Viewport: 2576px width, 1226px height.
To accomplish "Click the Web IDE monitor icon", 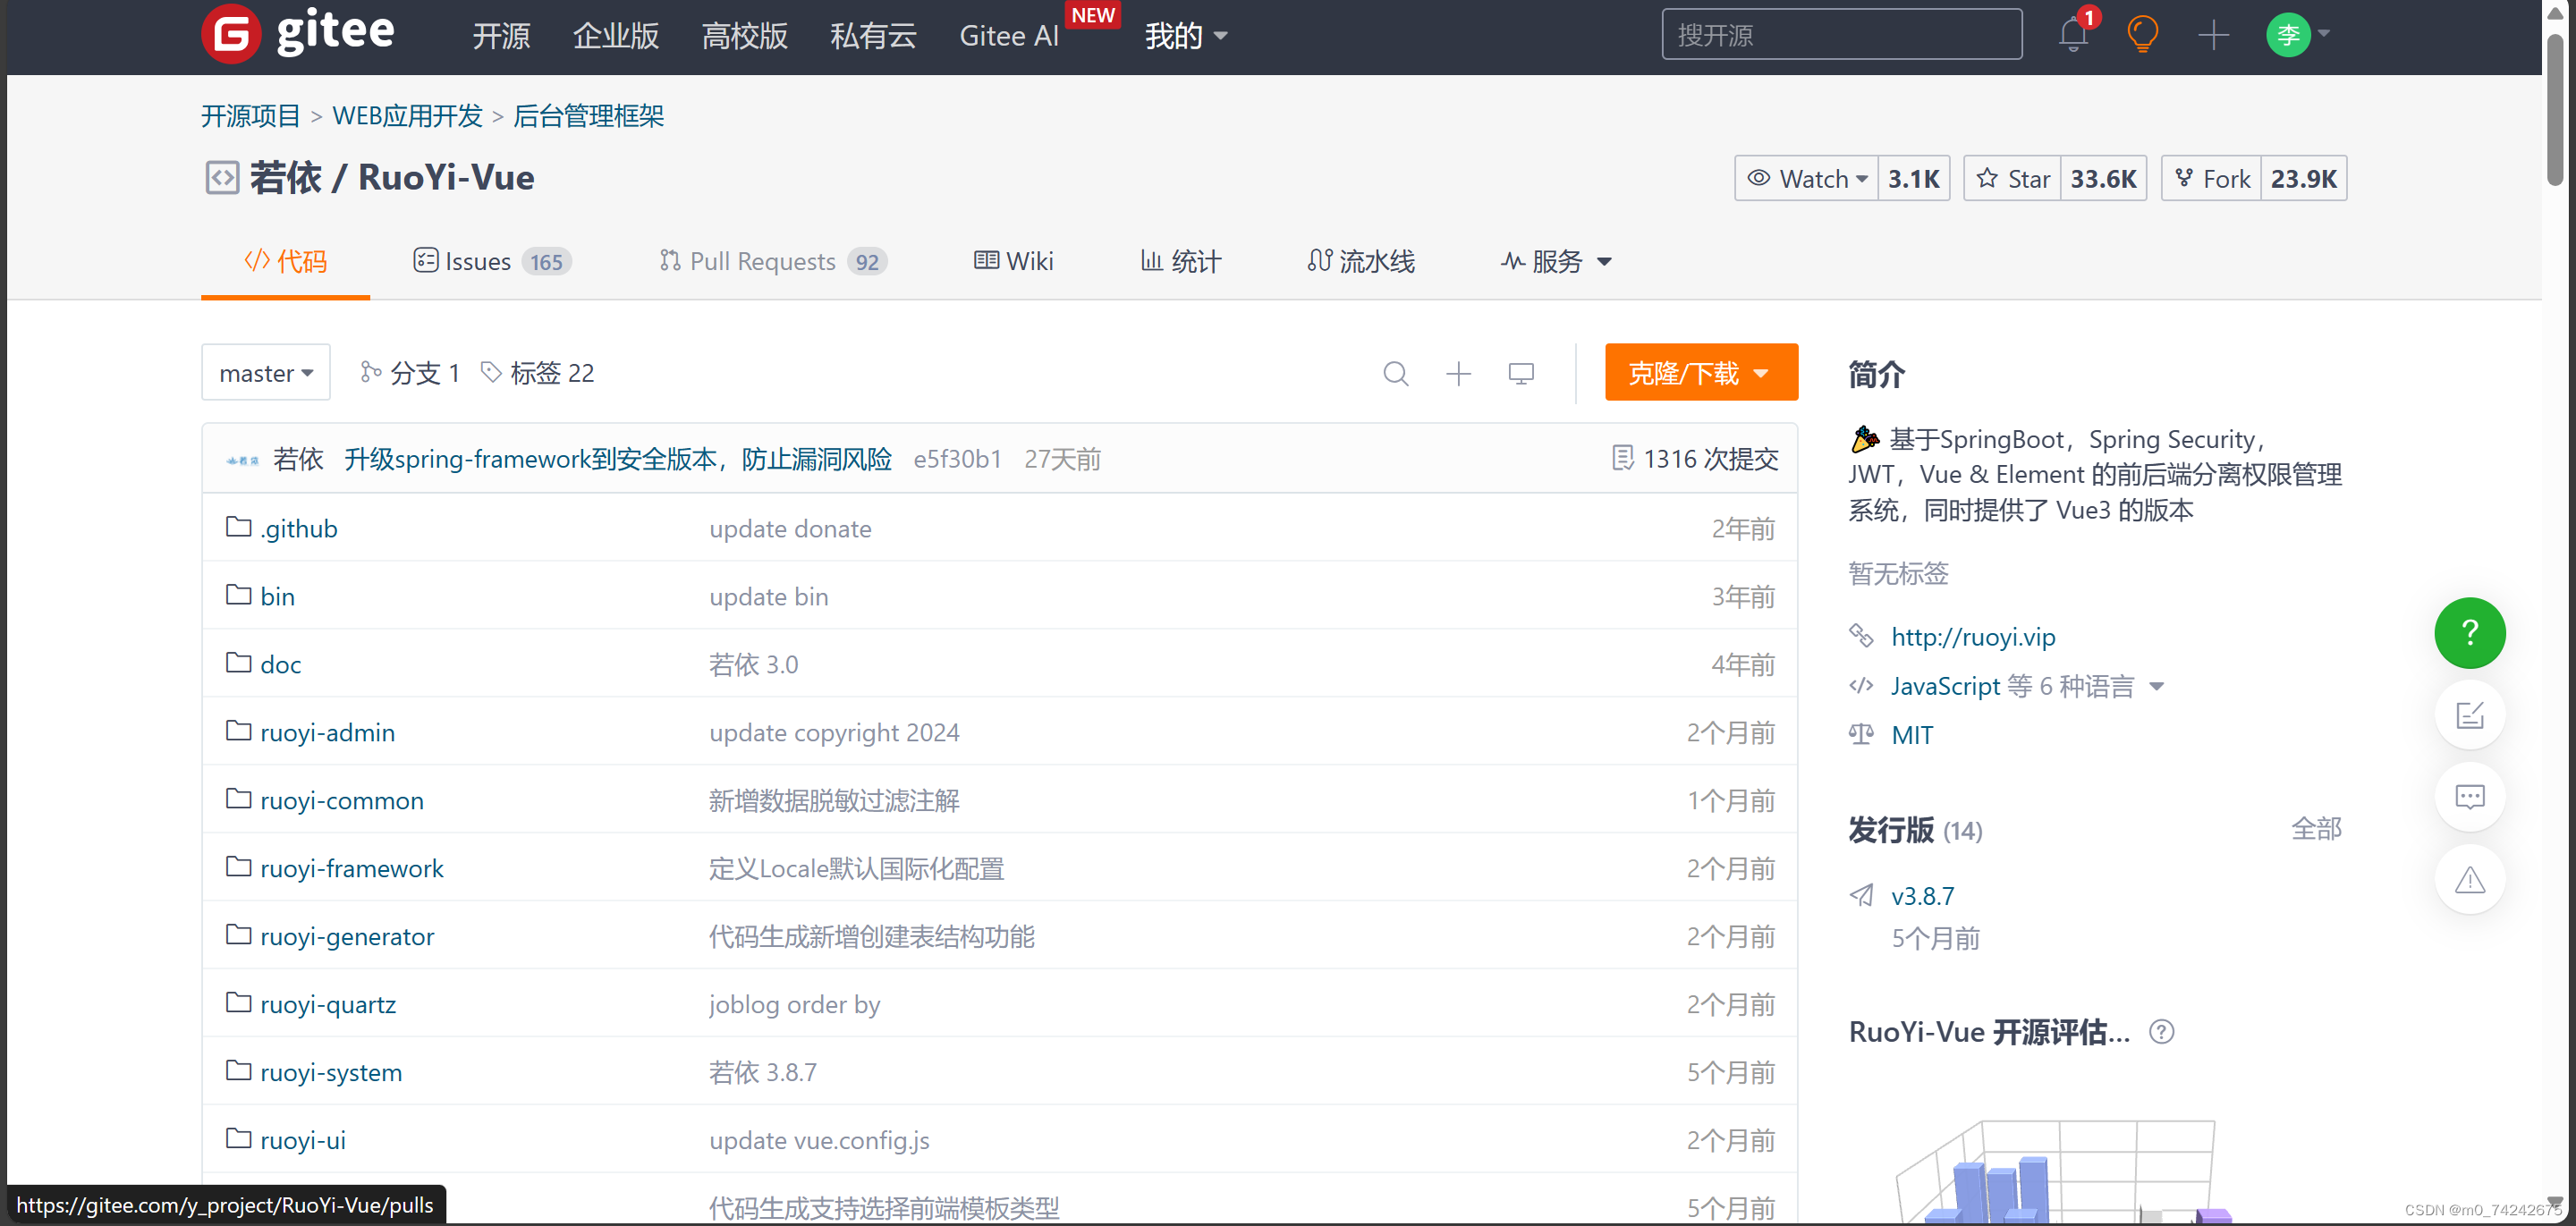I will pos(1521,373).
